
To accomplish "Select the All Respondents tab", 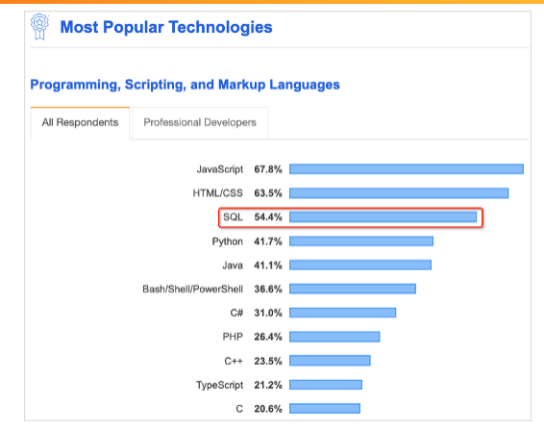I will (80, 123).
